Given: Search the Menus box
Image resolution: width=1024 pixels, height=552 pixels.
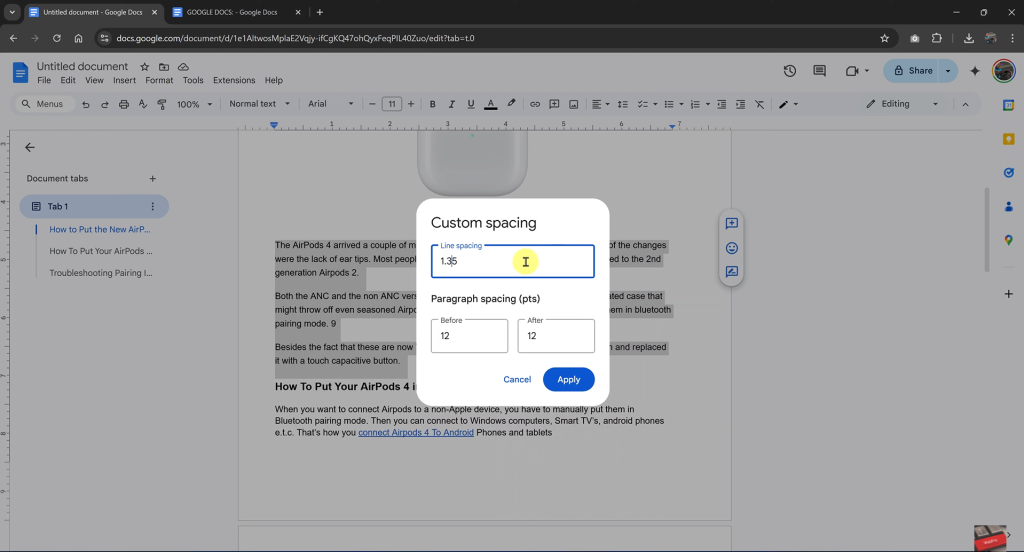Looking at the screenshot, I should (43, 104).
